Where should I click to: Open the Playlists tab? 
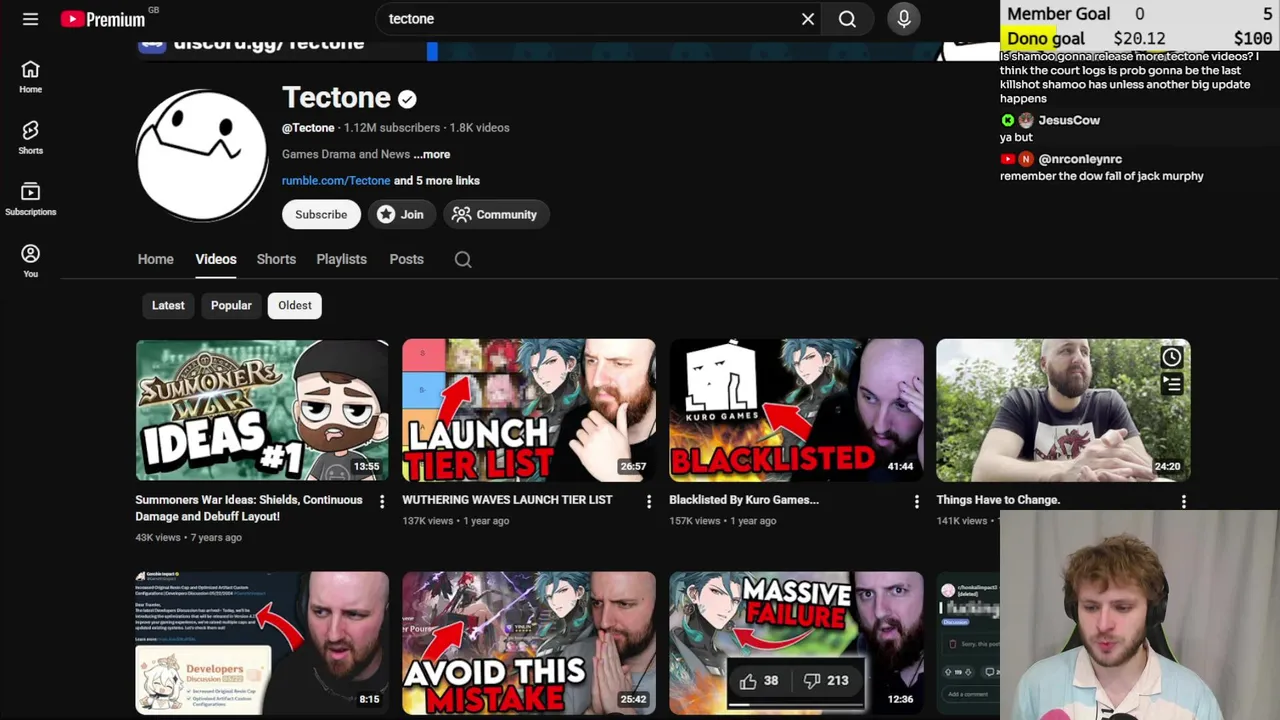click(x=341, y=259)
